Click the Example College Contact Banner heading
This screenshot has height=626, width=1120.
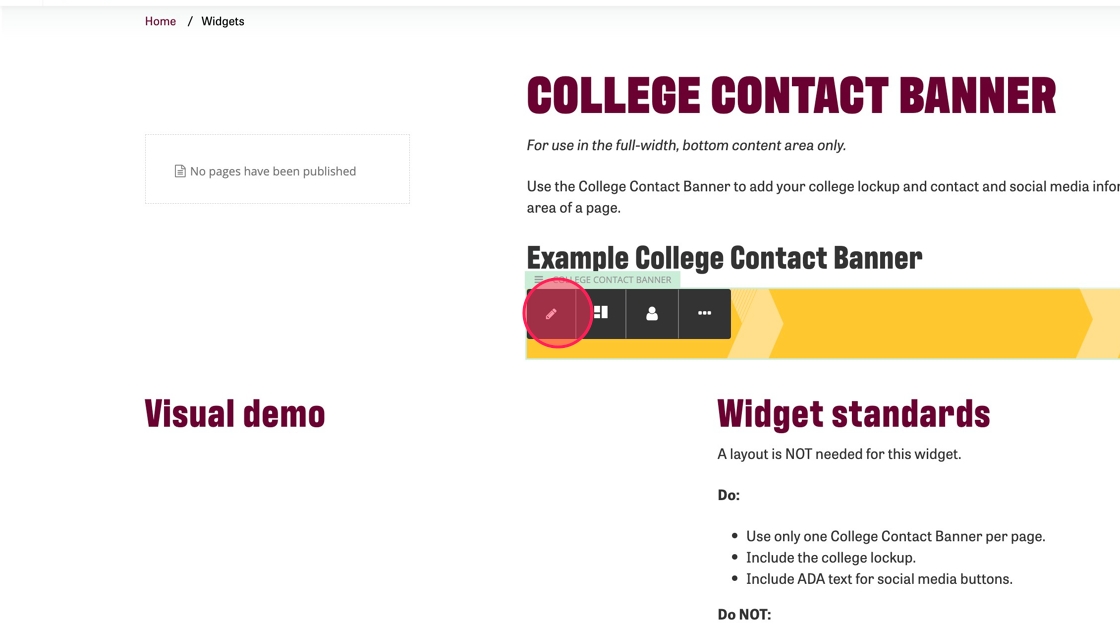(x=724, y=258)
